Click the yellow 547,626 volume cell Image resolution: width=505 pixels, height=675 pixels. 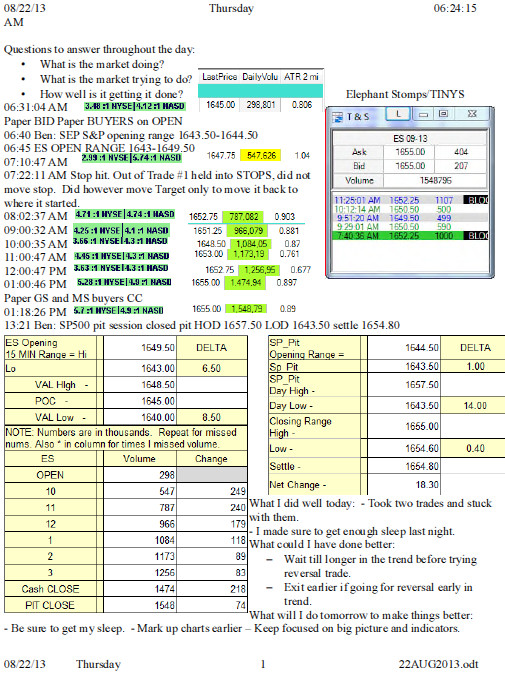(x=261, y=155)
